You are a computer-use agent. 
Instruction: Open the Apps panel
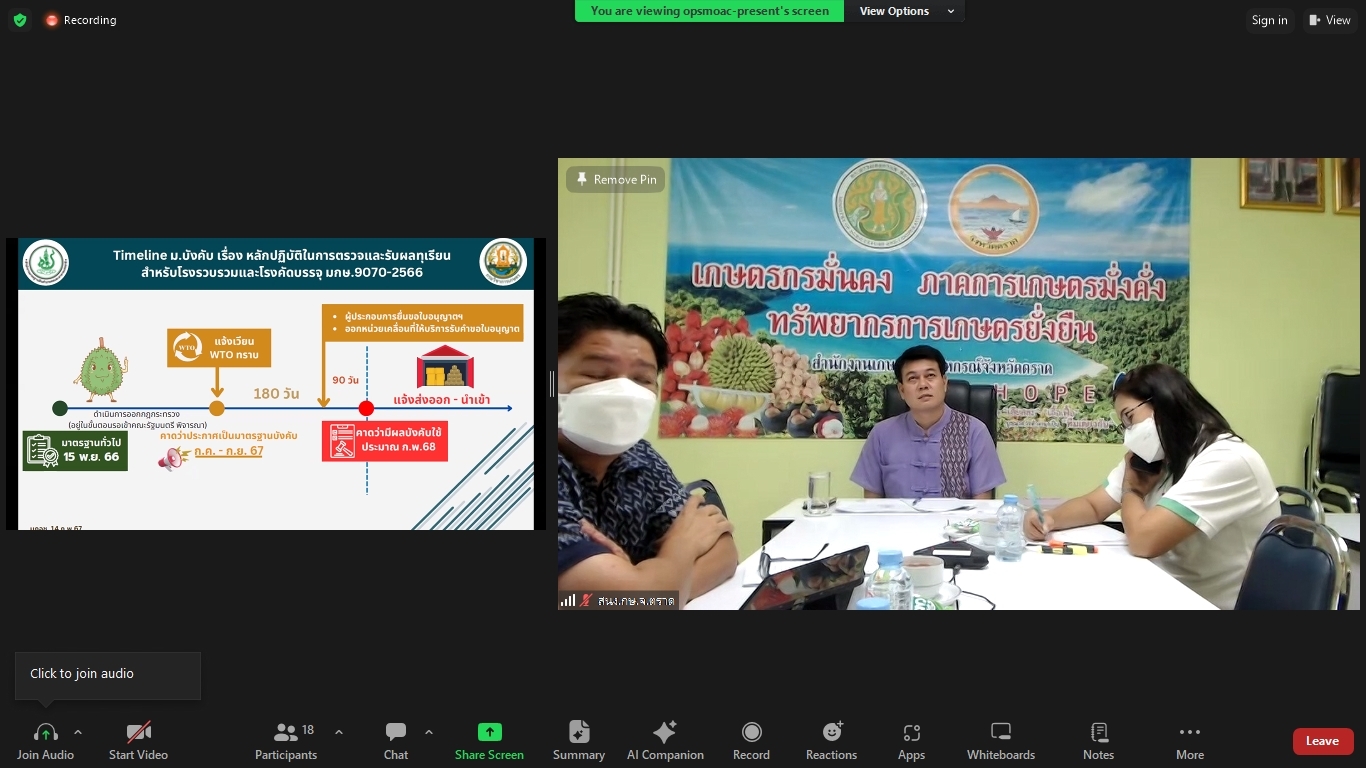(911, 741)
